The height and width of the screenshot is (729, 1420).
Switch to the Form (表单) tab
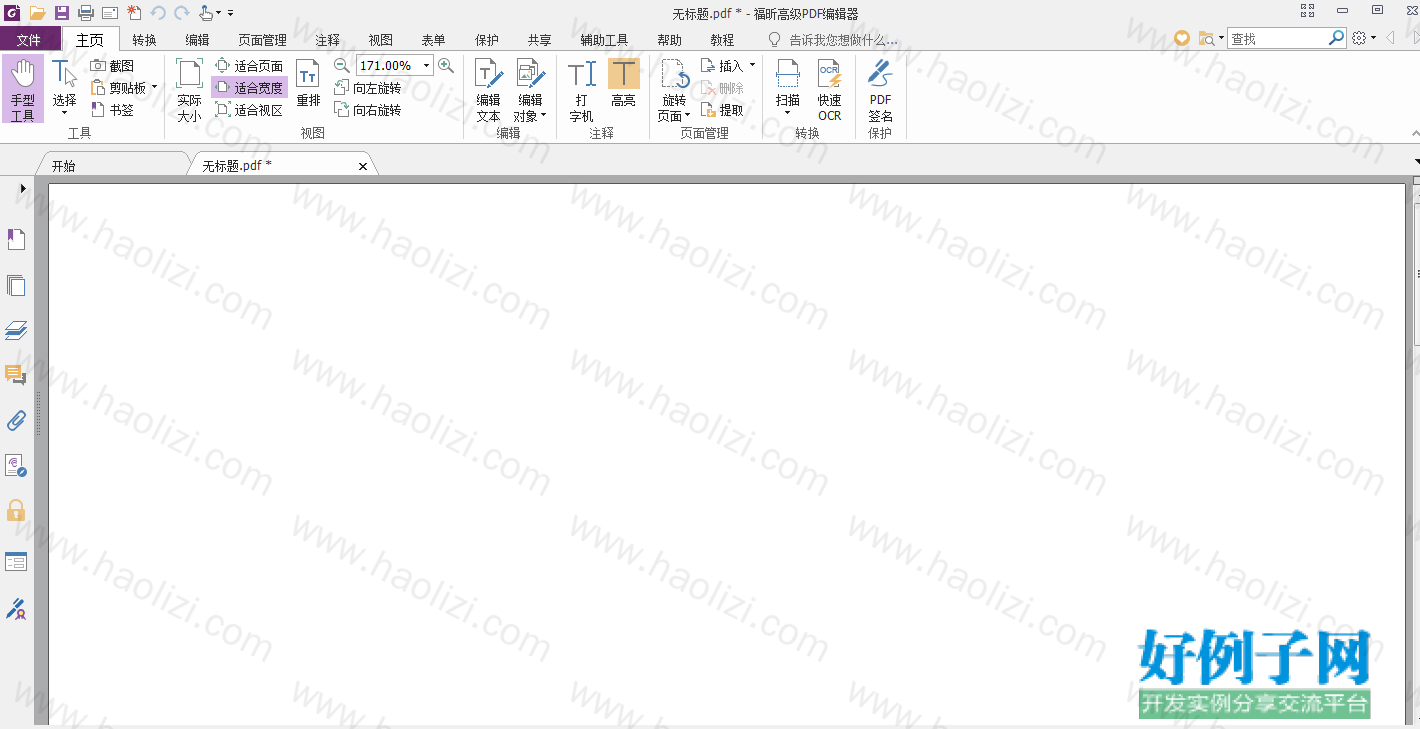pos(433,40)
